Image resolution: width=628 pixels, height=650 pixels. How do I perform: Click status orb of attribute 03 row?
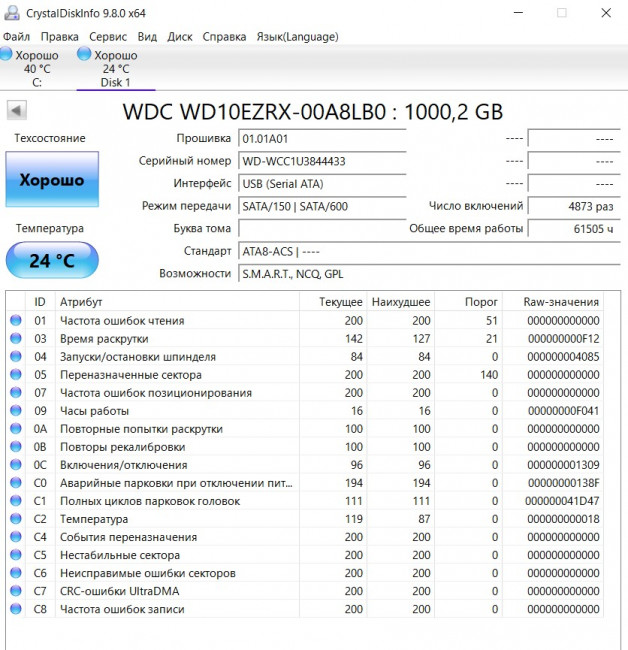pyautogui.click(x=16, y=338)
